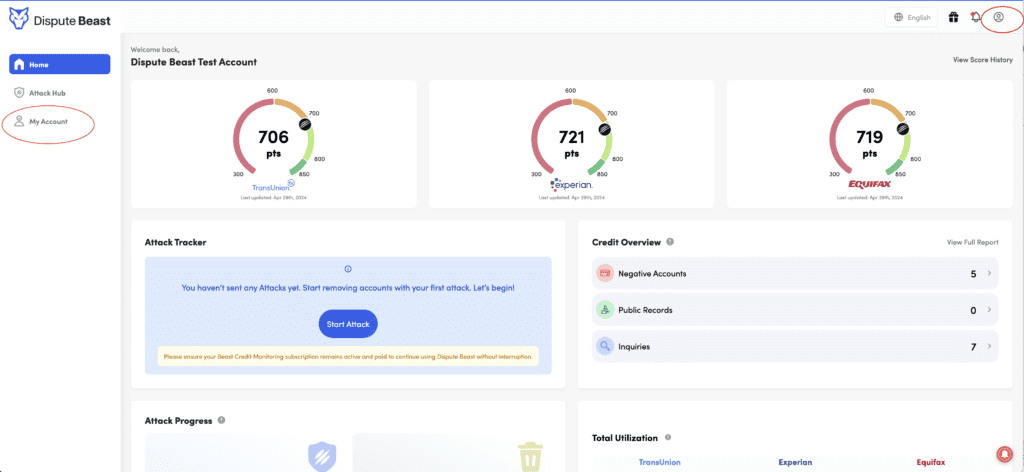Open the user profile icon
The image size is (1024, 472).
coord(998,17)
